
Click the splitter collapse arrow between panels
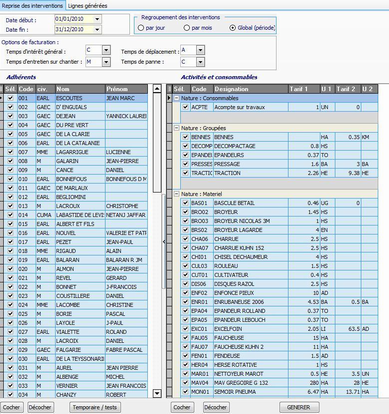pos(164,242)
